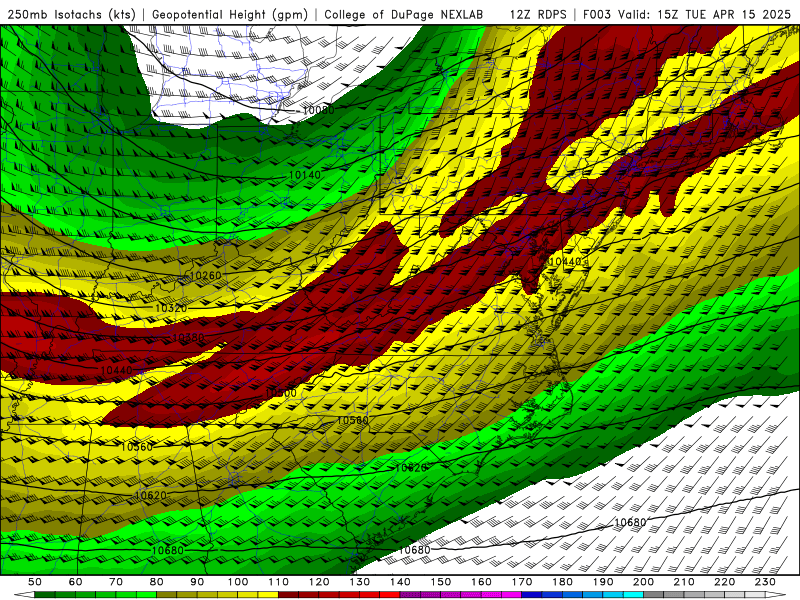Screen dimensions: 800x600
Task: Click the color bar value 140
Action: 400,582
